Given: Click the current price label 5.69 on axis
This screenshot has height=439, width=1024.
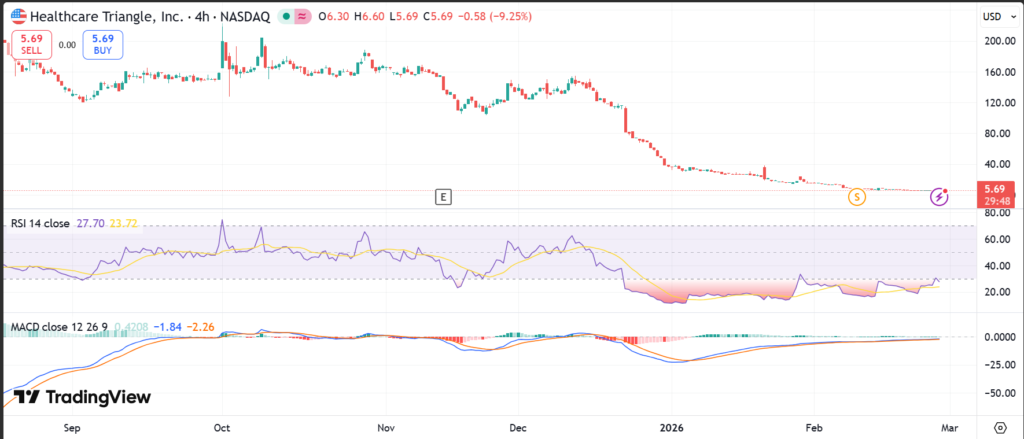Looking at the screenshot, I should pos(995,187).
